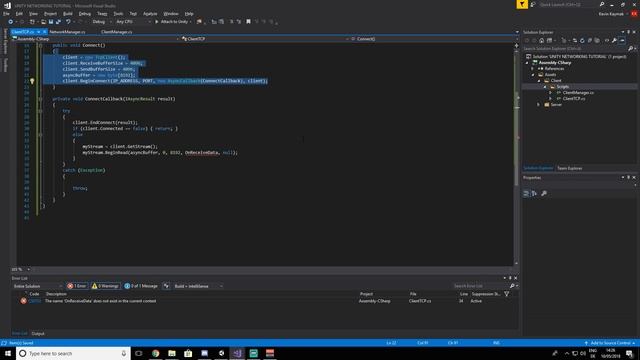This screenshot has height=360, width=640.
Task: Toggle the 0 Warnings filter button
Action: point(105,286)
